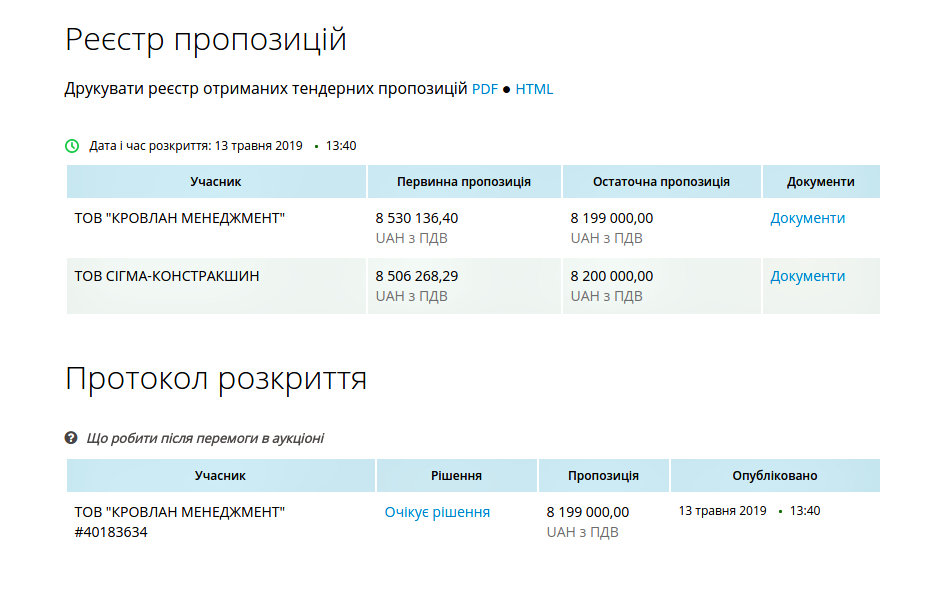The image size is (946, 590).
Task: Click the "Очікує рішення" decision link
Action: (437, 512)
